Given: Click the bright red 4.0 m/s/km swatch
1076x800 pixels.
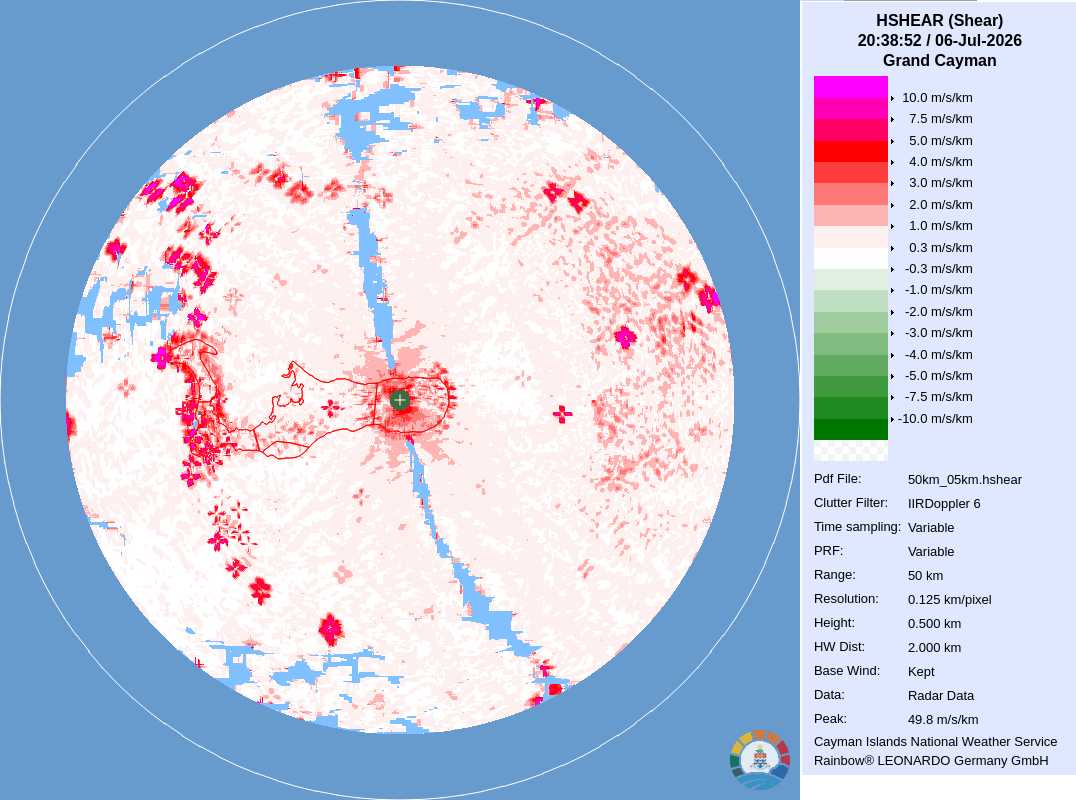Looking at the screenshot, I should pyautogui.click(x=851, y=151).
